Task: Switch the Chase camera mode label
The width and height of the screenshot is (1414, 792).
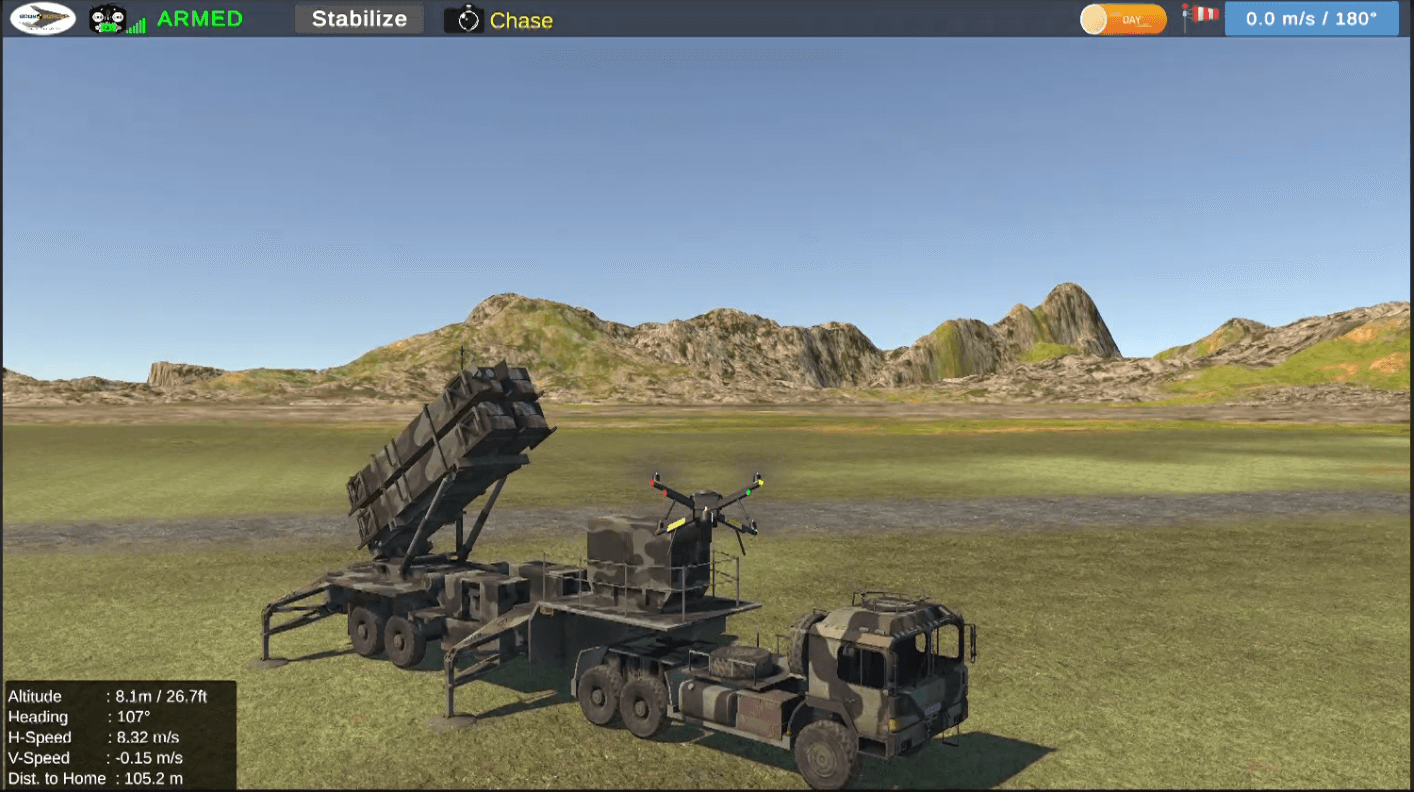Action: click(x=521, y=21)
